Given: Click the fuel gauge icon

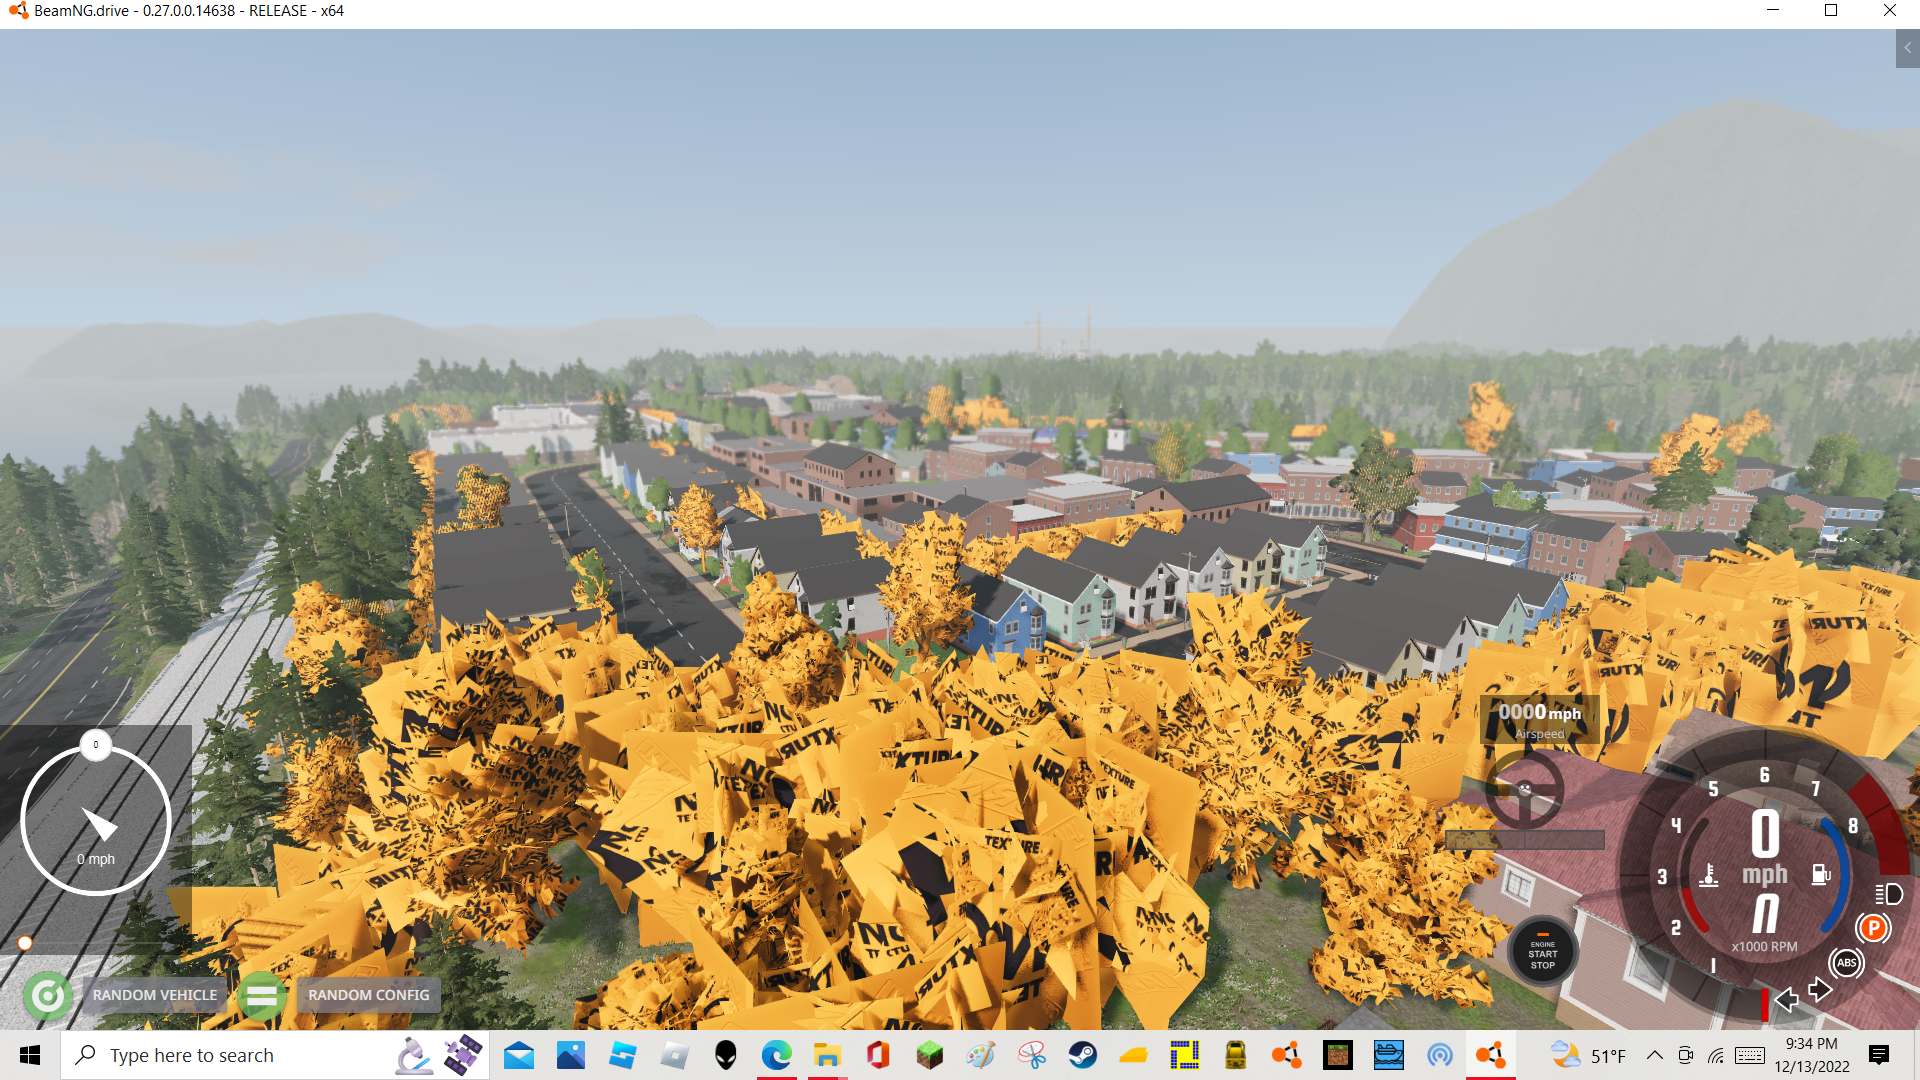Looking at the screenshot, I should click(x=1821, y=875).
